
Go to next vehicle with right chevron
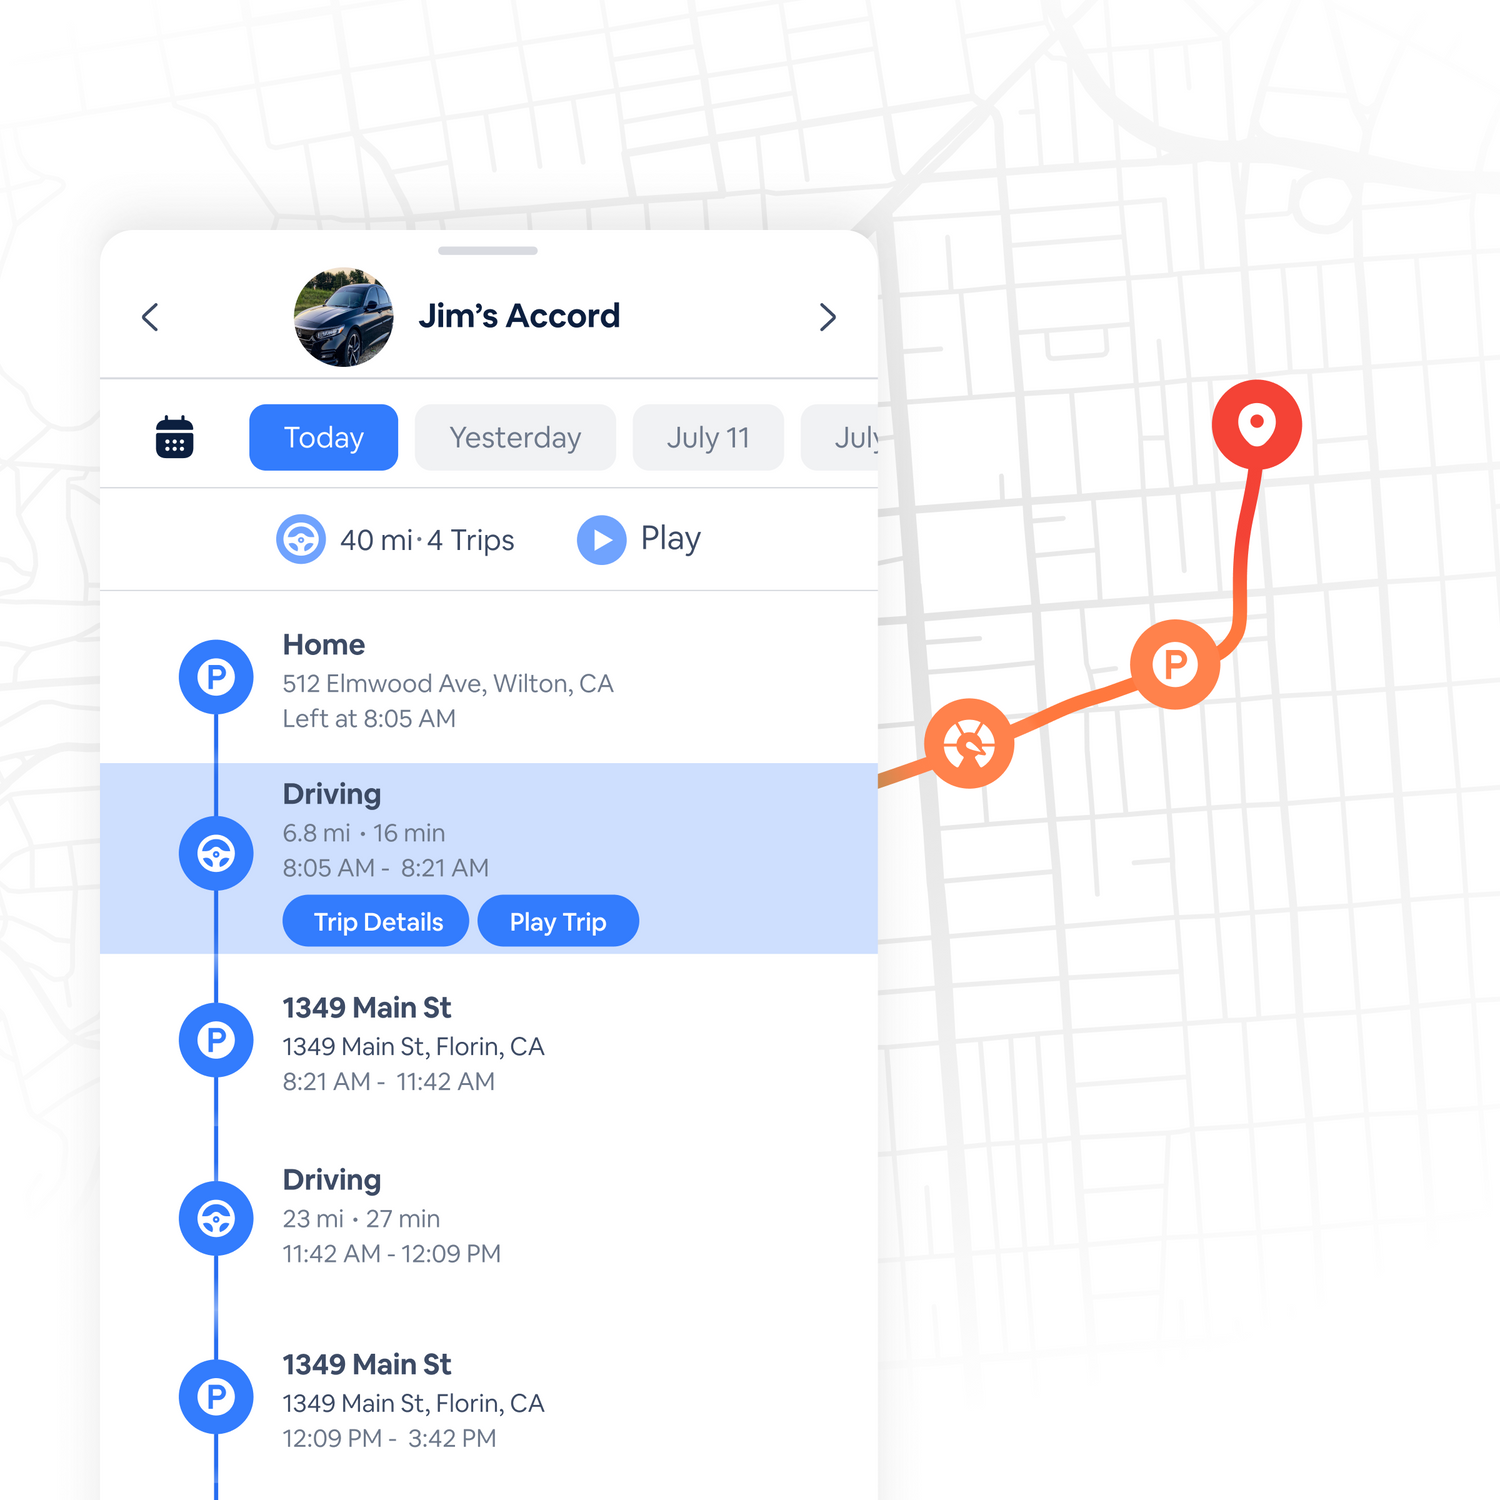(x=827, y=317)
